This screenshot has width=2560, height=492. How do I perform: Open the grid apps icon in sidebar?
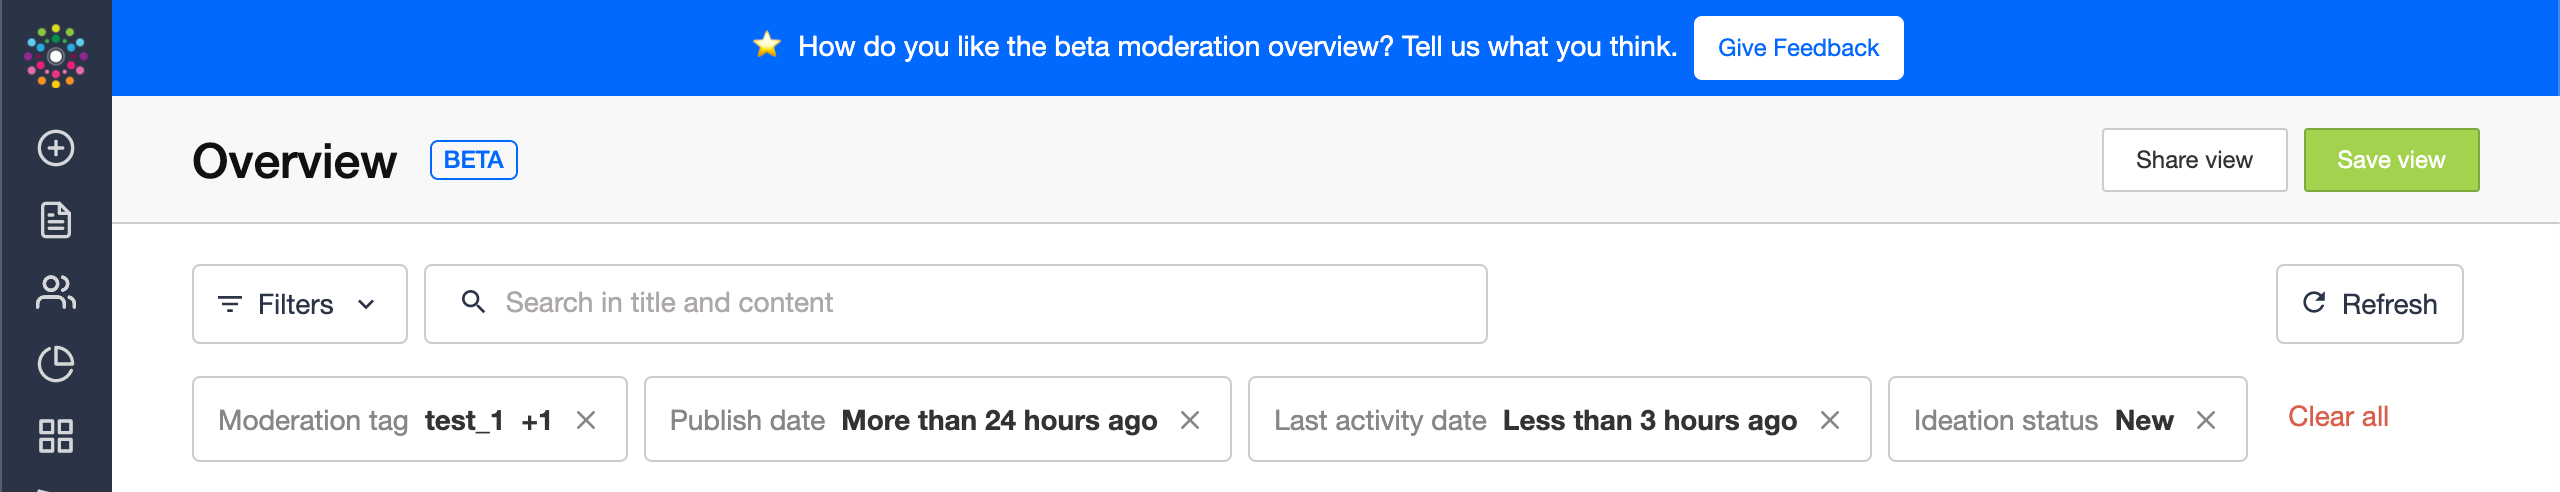(56, 436)
